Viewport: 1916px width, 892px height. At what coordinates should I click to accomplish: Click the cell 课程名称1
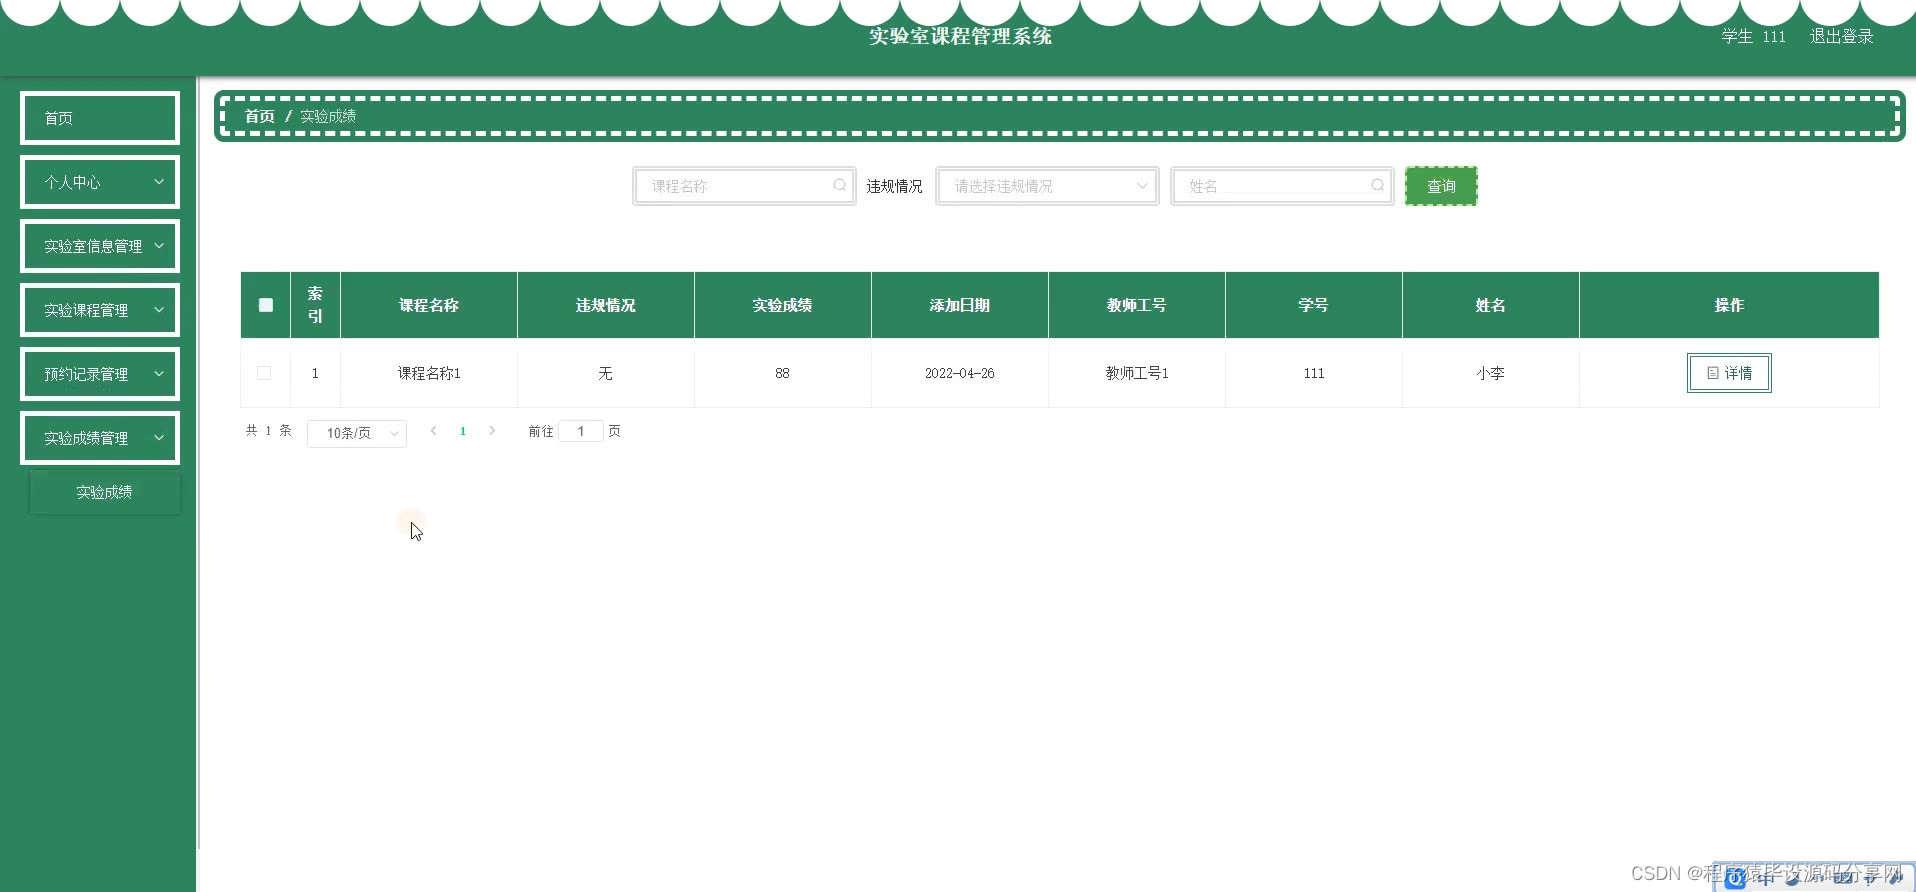[429, 373]
